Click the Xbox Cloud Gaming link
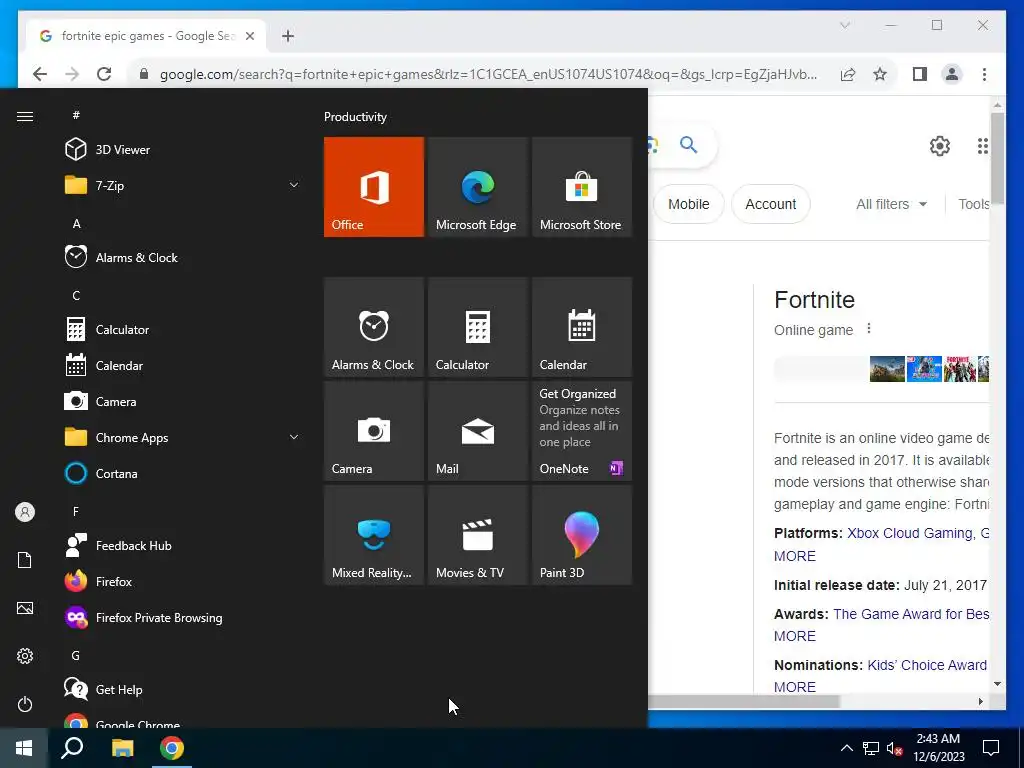 910,533
